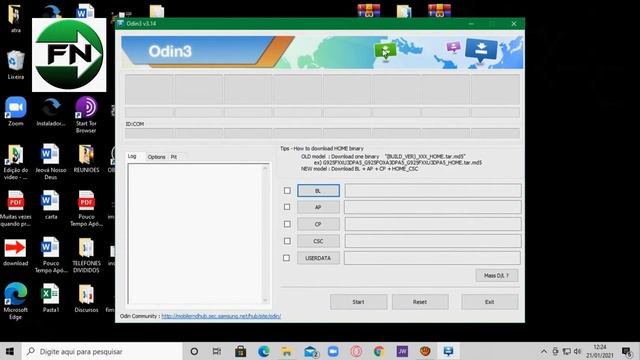Viewport: 640px width, 360px height.
Task: Launch Microsoft Store from taskbar
Action: (240, 351)
